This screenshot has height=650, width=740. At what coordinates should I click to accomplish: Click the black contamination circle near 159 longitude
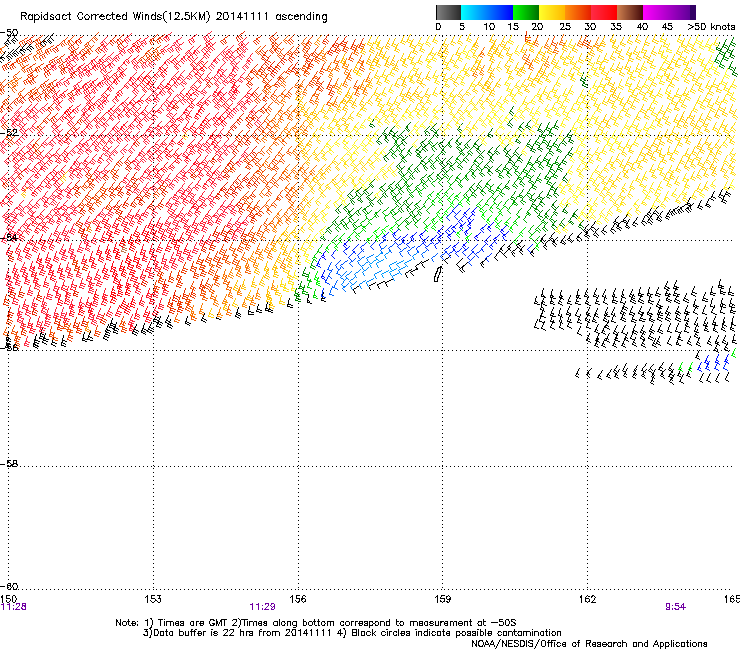pyautogui.click(x=438, y=274)
